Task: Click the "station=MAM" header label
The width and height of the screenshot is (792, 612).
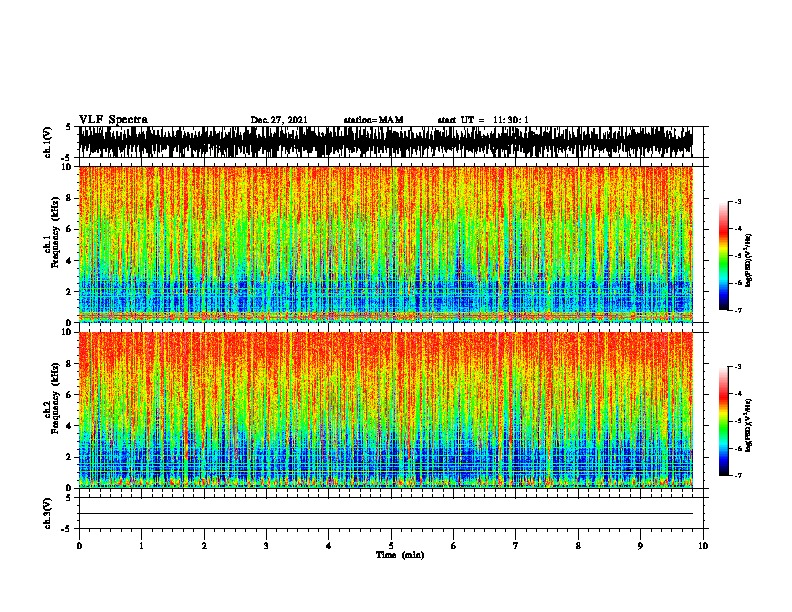Action: click(373, 120)
